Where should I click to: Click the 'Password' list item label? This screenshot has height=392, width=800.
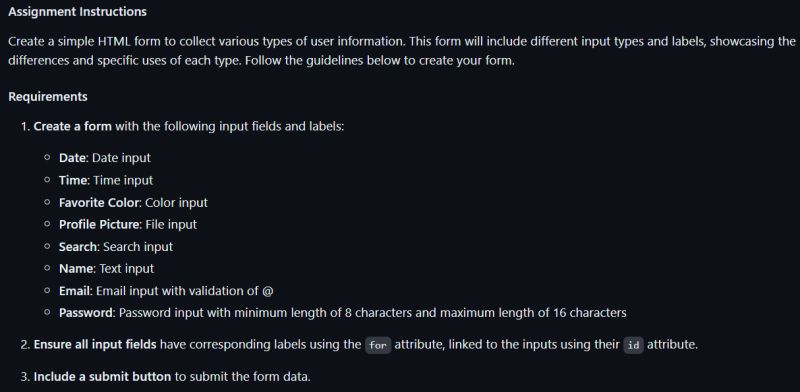coord(86,313)
